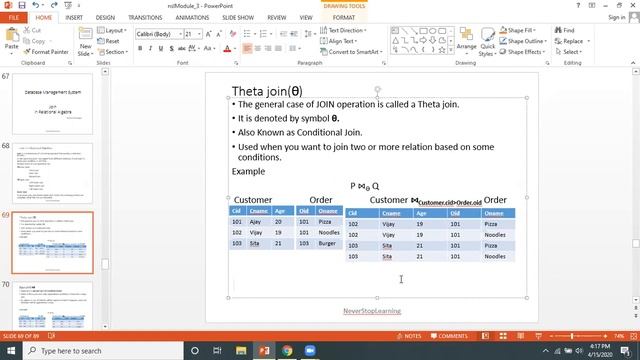Image resolution: width=640 pixels, height=360 pixels.
Task: Click the font color A swatch
Action: pos(227,49)
